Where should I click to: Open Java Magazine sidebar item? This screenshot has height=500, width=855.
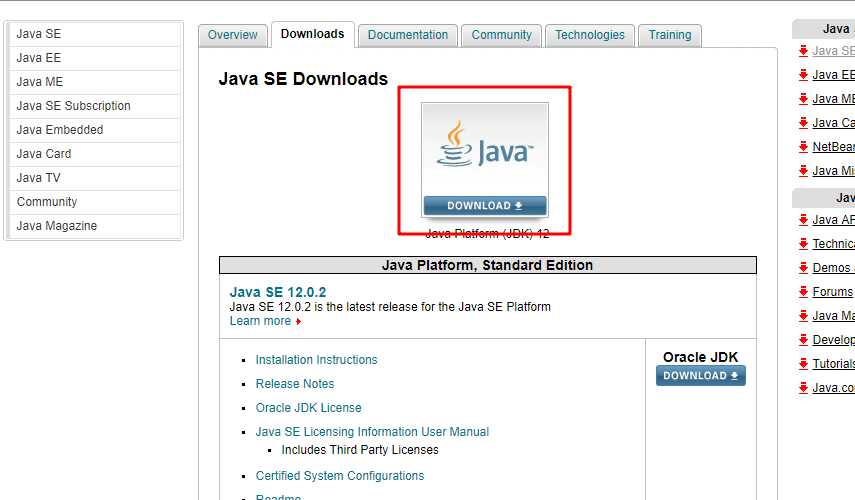tap(95, 226)
